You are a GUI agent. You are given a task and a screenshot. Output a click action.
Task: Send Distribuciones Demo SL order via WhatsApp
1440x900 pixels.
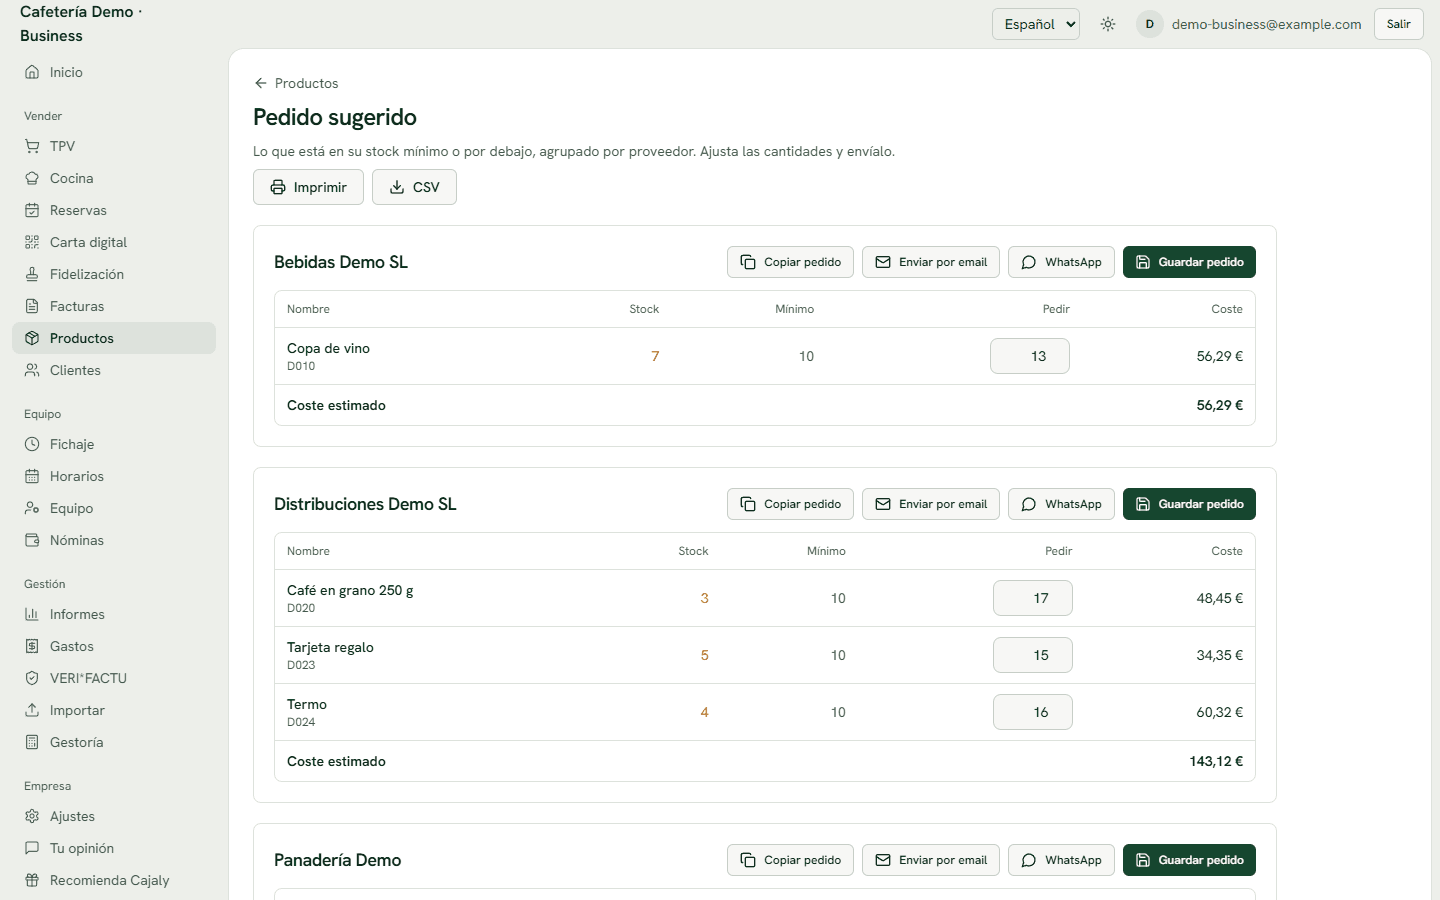pos(1061,504)
